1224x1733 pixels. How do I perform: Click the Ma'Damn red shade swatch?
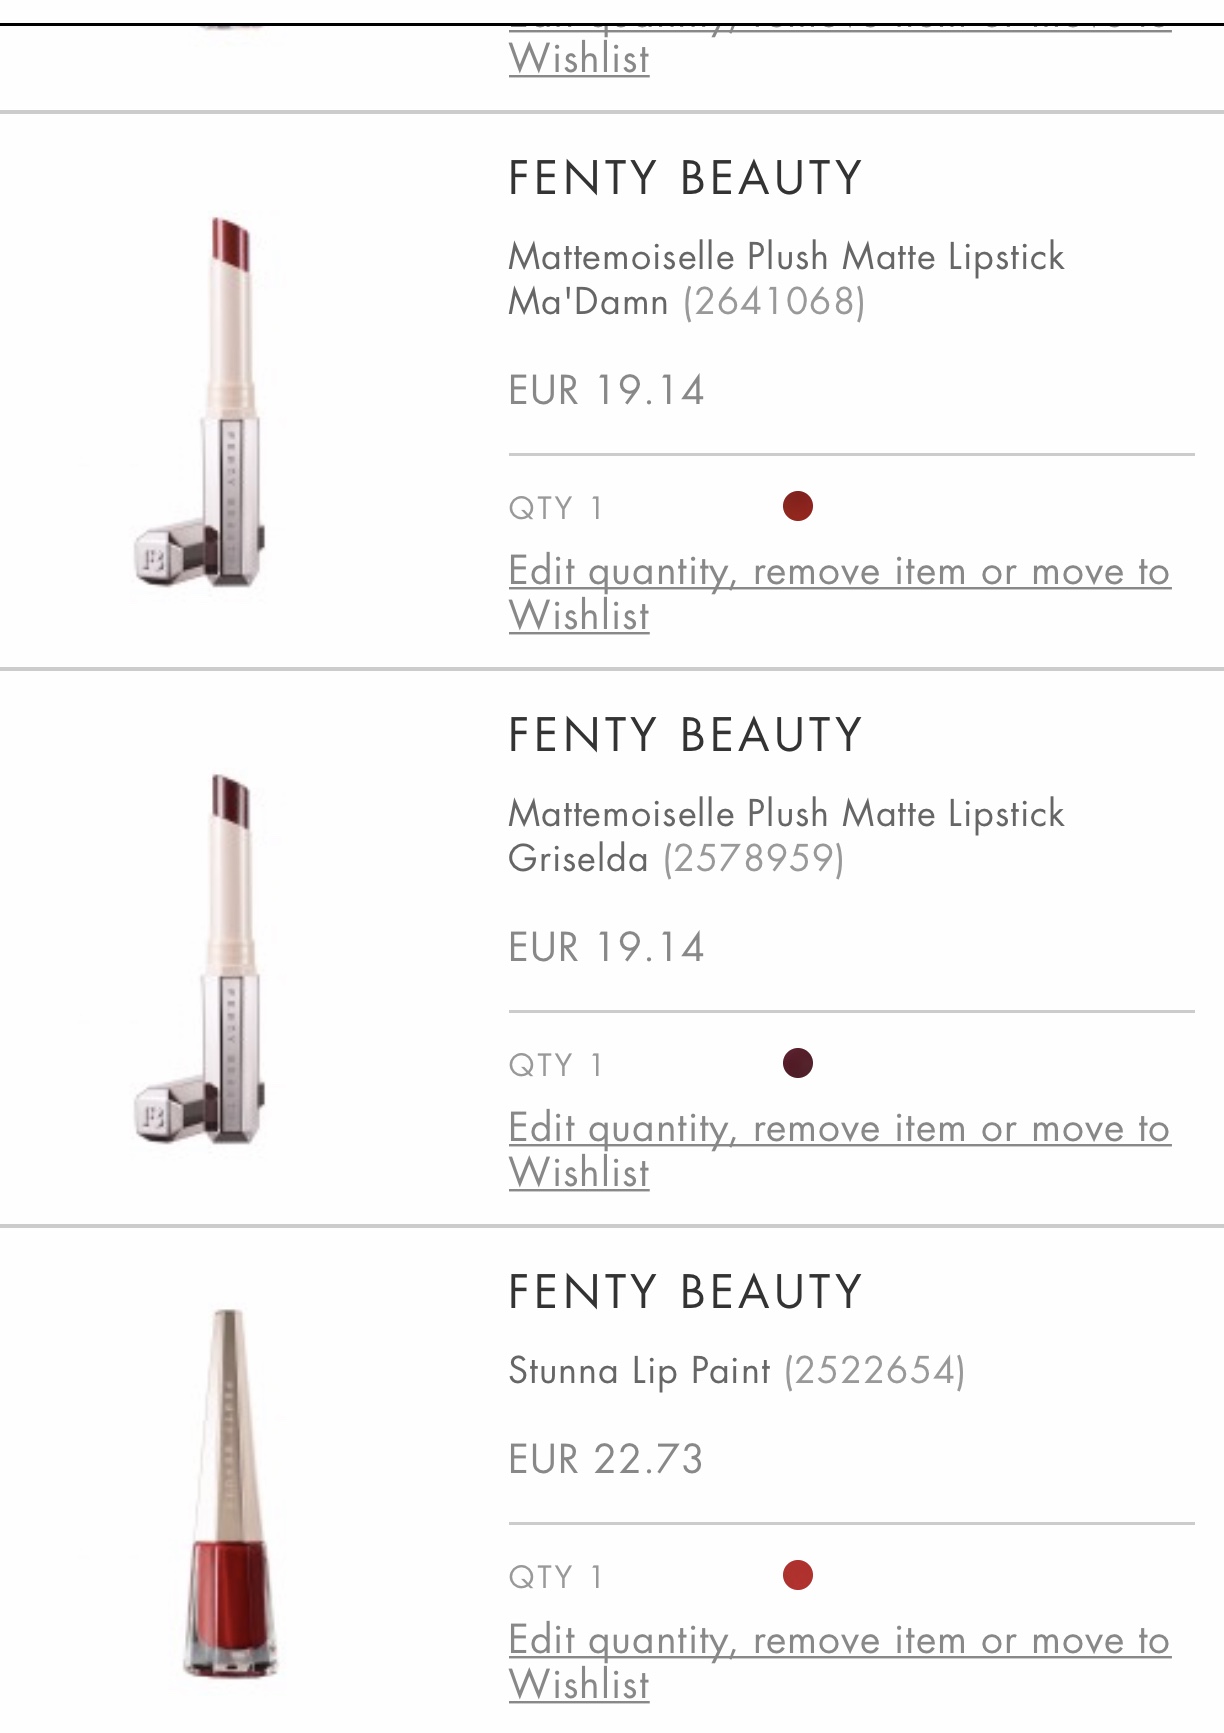(x=797, y=507)
